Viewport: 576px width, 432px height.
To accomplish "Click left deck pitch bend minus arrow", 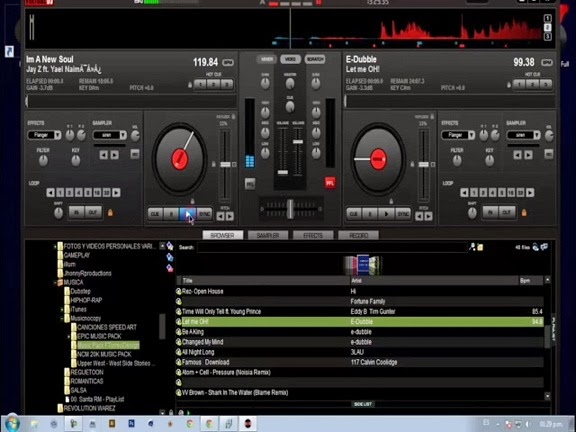I will point(220,217).
